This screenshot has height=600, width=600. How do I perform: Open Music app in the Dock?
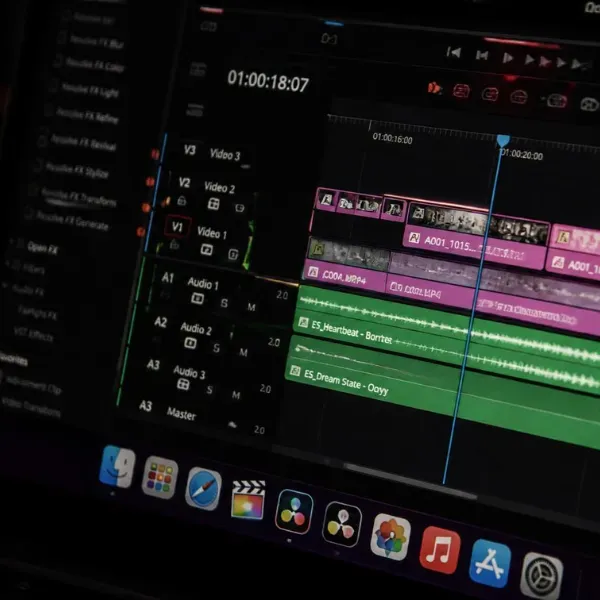[440, 550]
